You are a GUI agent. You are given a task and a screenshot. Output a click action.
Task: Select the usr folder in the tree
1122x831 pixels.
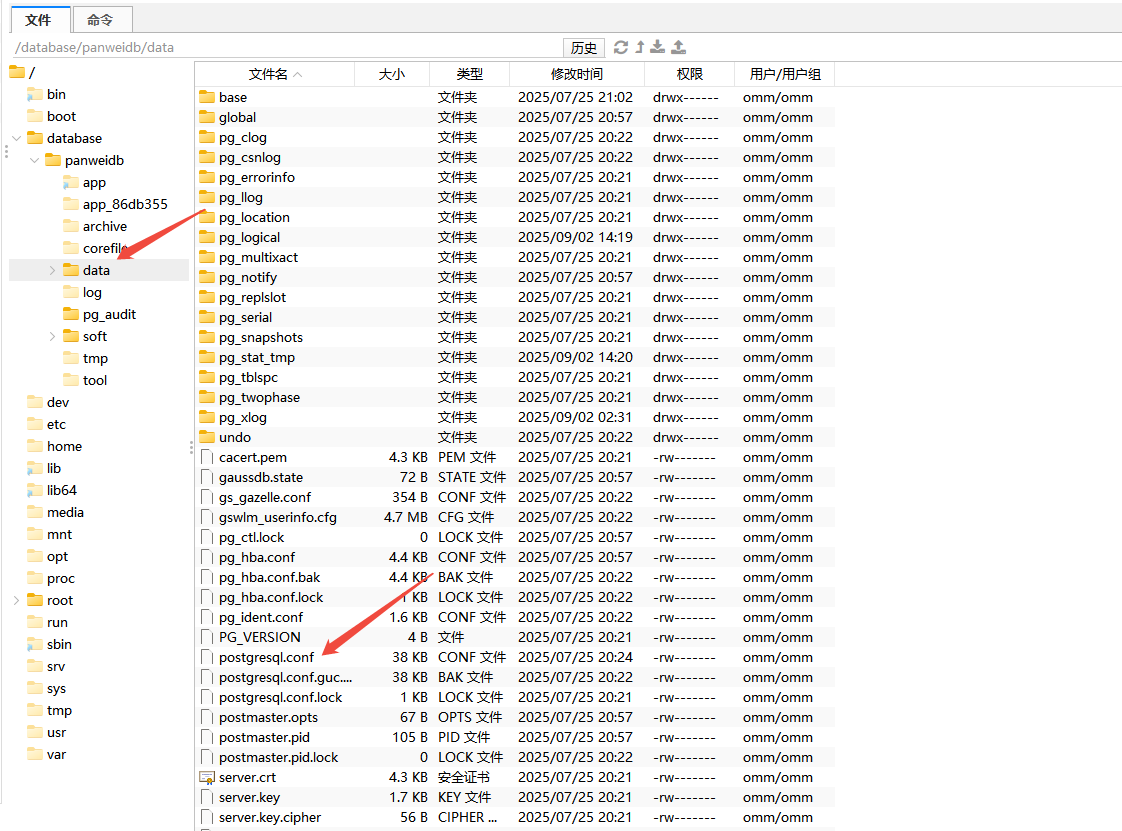(x=47, y=732)
